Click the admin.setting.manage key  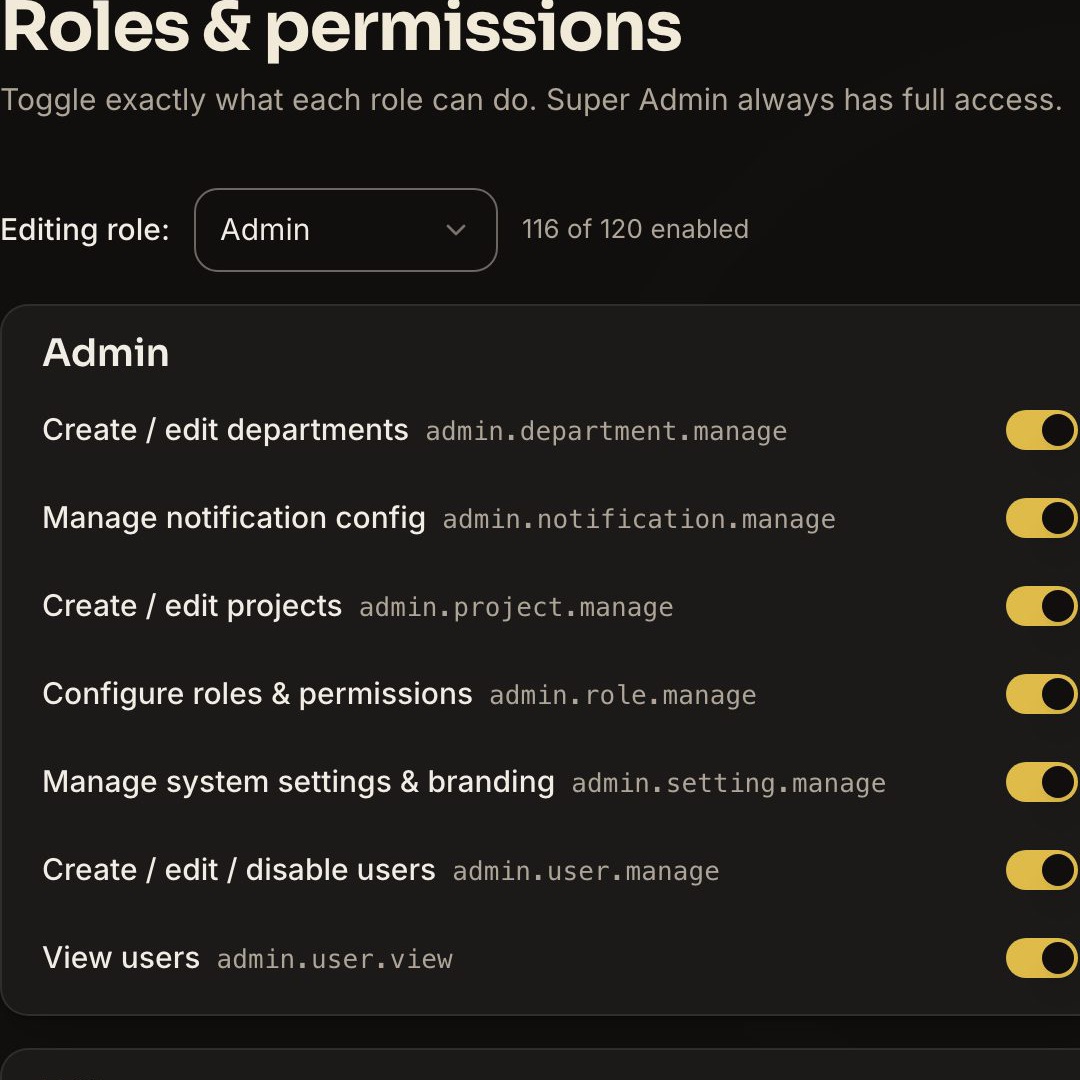click(x=728, y=783)
